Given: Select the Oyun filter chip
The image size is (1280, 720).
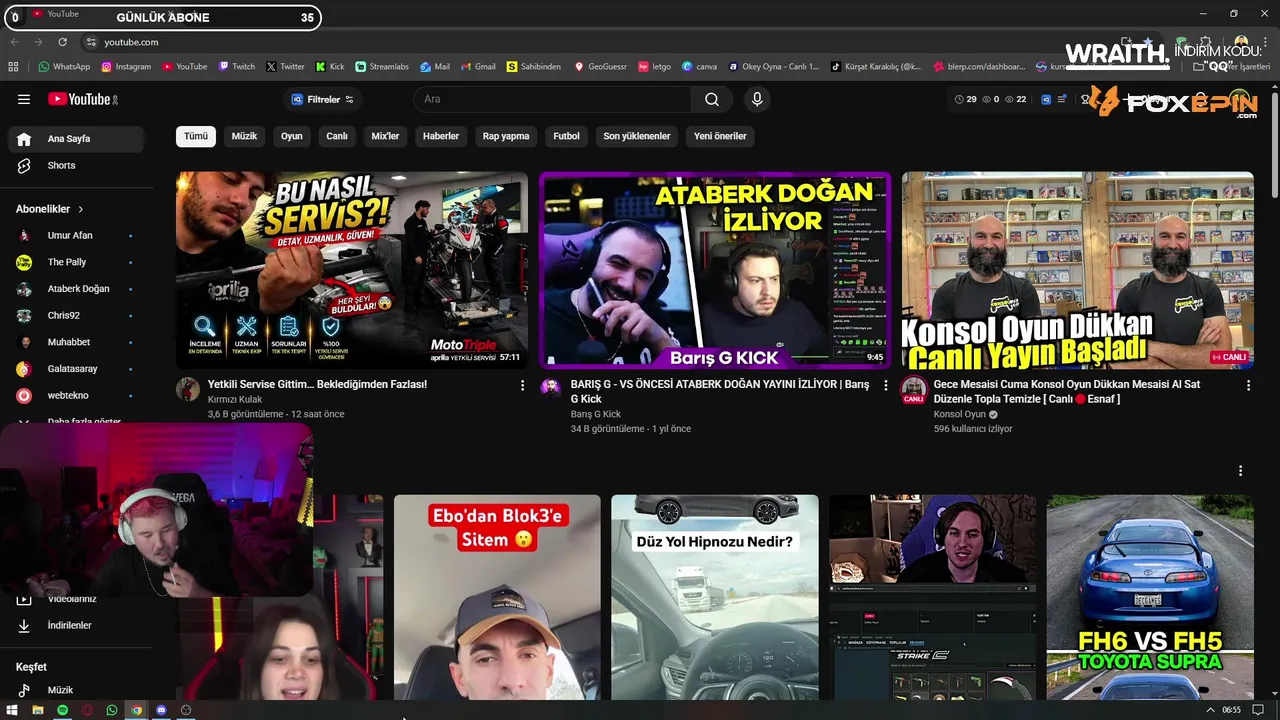Looking at the screenshot, I should (291, 136).
